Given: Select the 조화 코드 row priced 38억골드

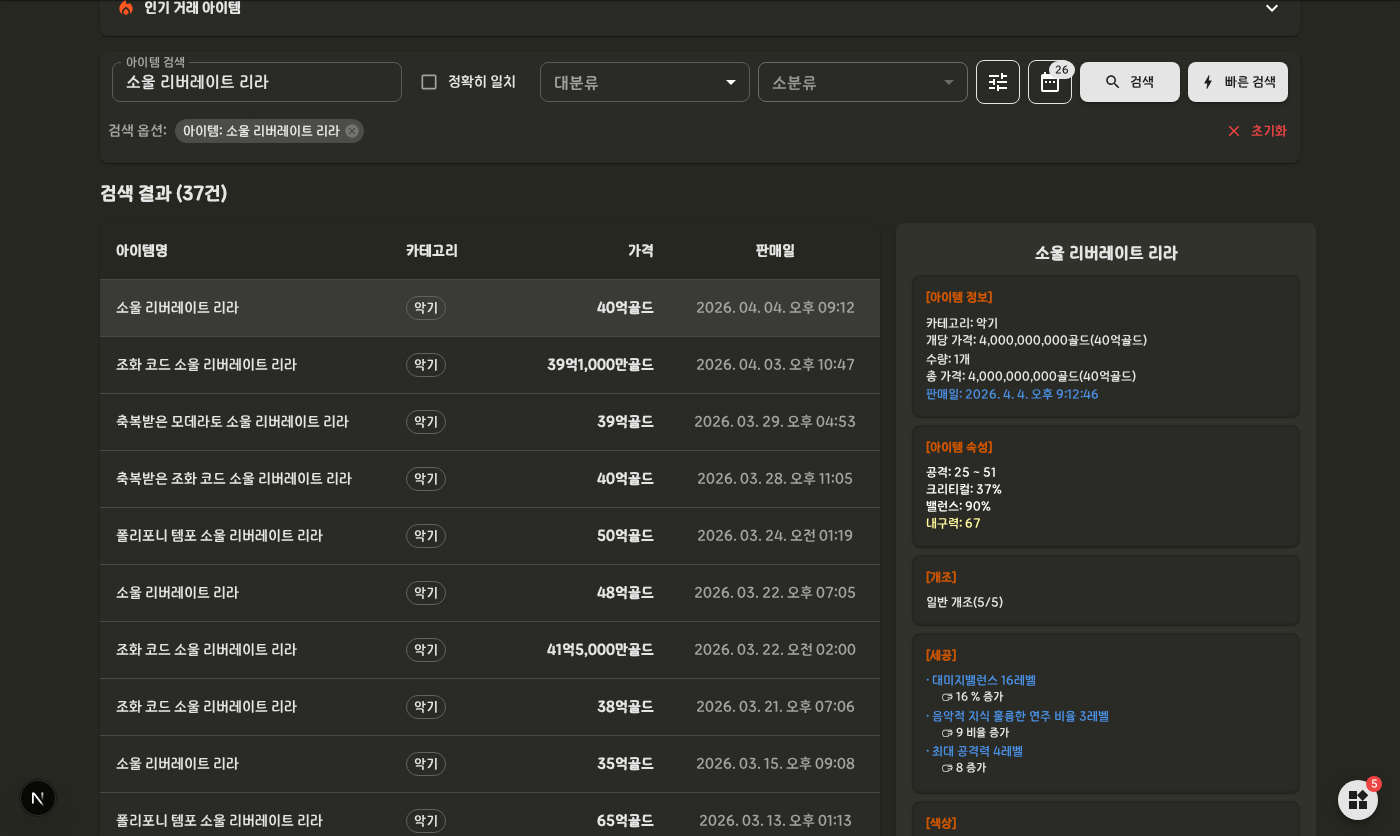Looking at the screenshot, I should click(x=490, y=707).
